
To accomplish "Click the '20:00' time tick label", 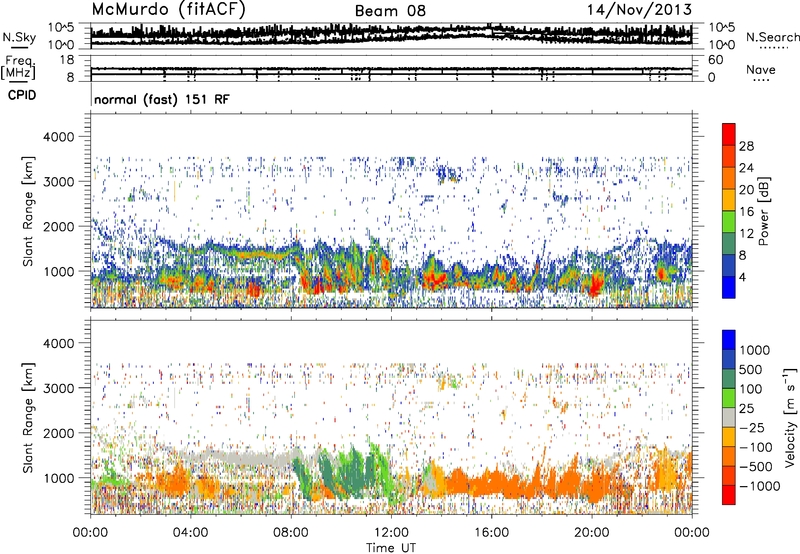I will (x=592, y=533).
